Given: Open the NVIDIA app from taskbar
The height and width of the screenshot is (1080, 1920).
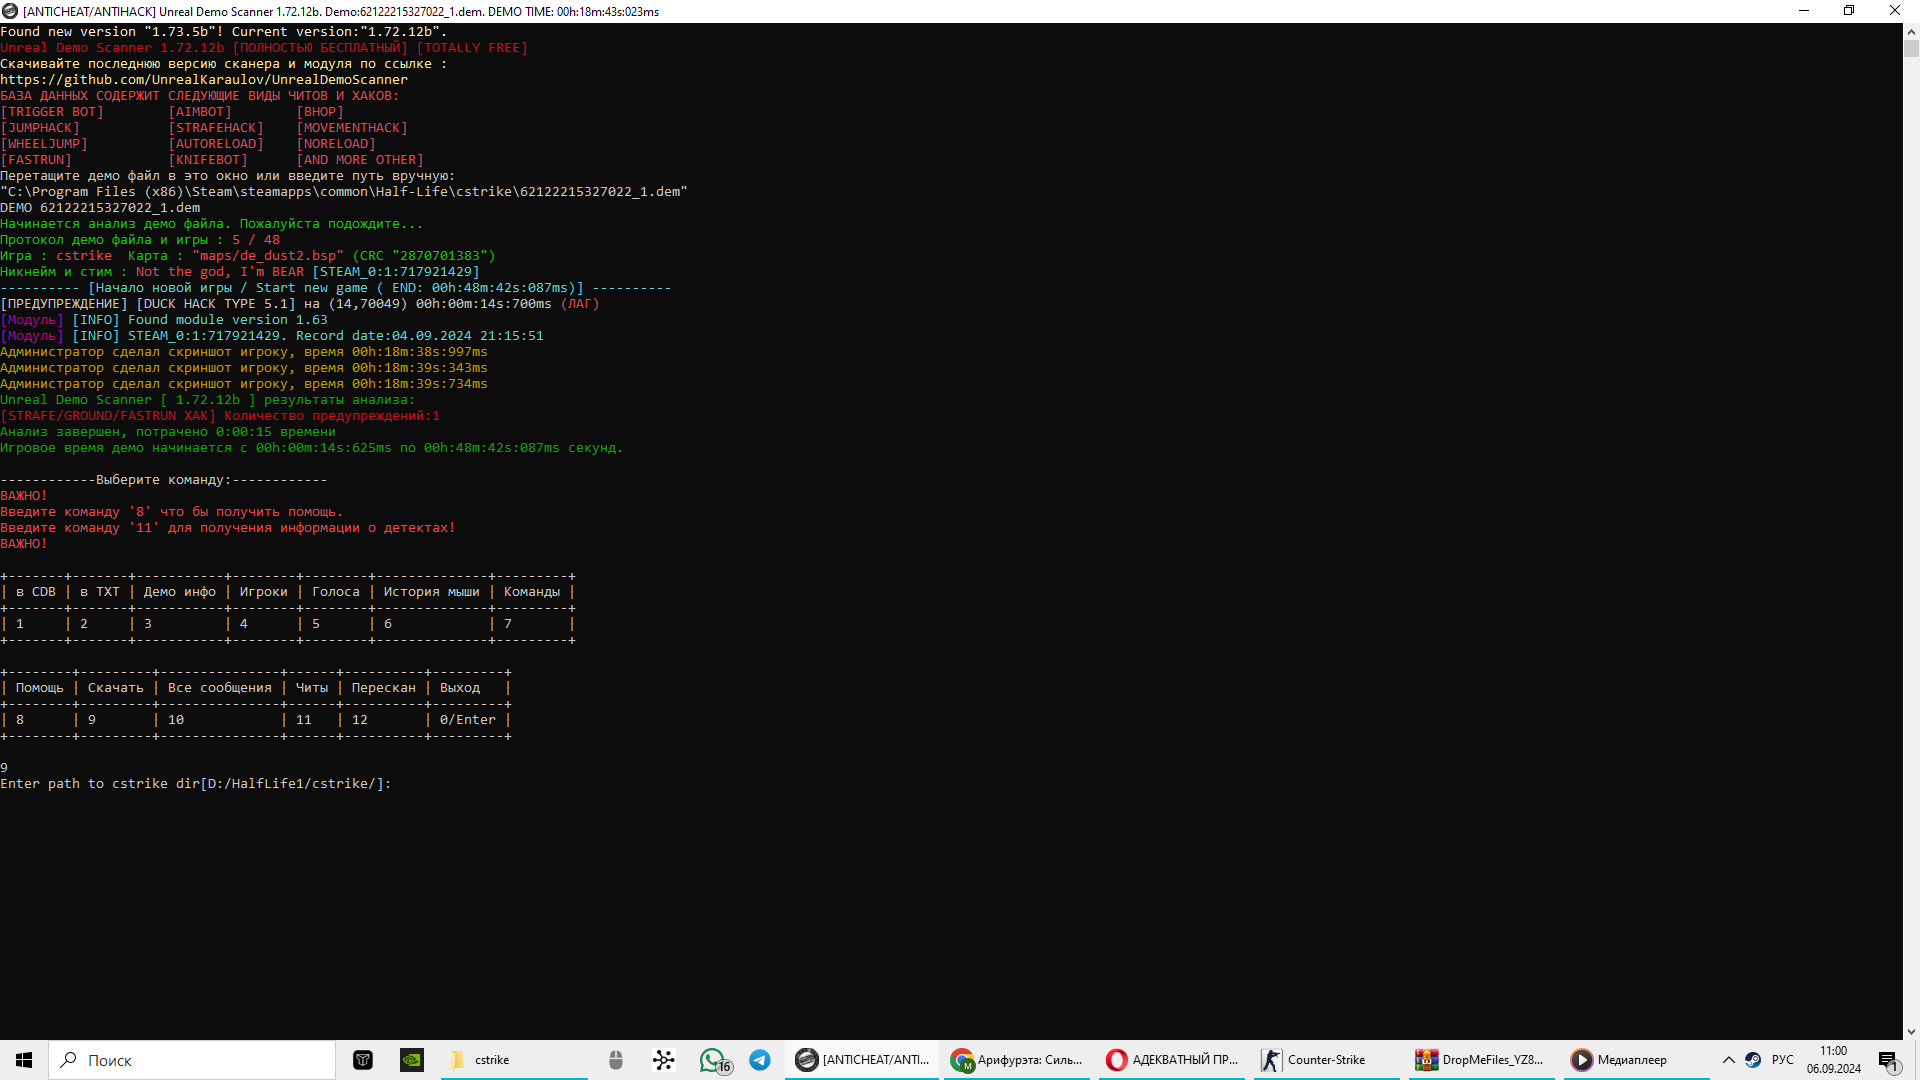Looking at the screenshot, I should tap(412, 1060).
